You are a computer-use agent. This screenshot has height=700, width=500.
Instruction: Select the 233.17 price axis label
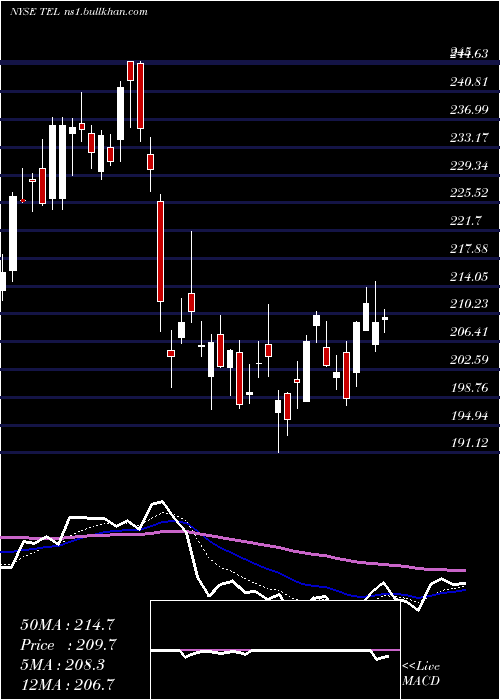point(469,138)
